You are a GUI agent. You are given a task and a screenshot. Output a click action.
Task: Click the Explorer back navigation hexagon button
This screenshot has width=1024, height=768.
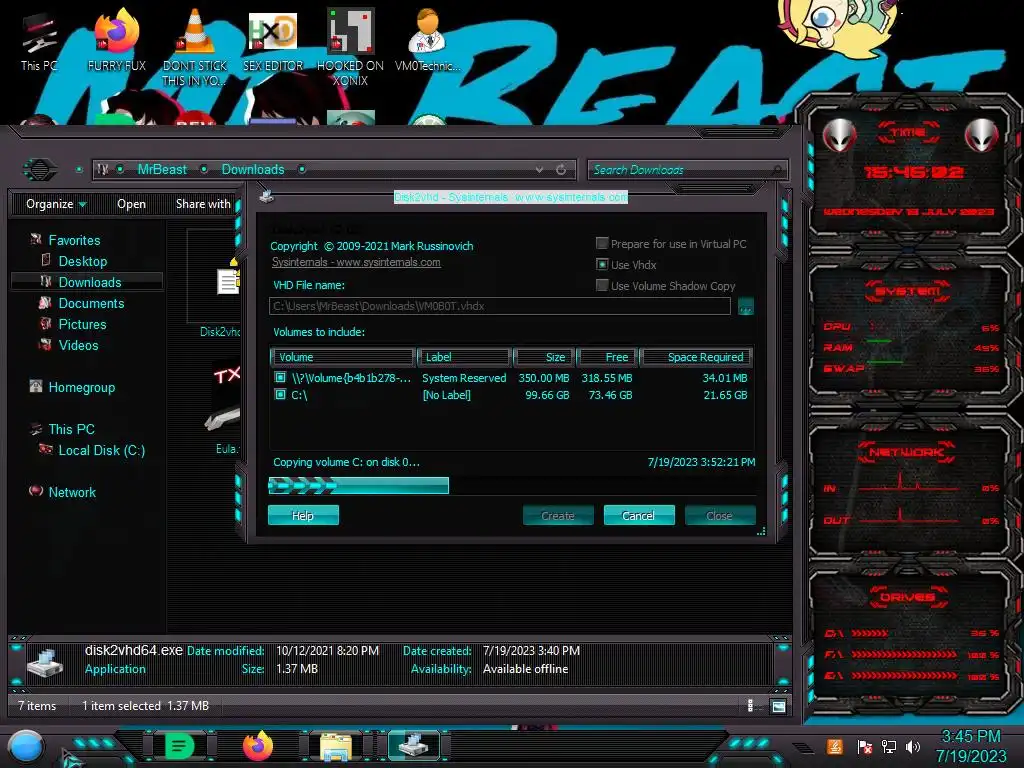[x=40, y=170]
